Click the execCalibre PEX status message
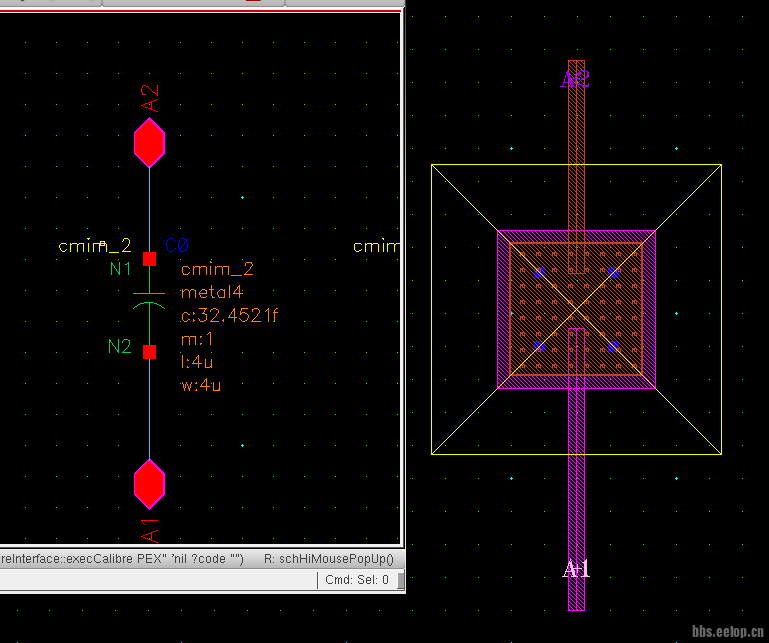Screen dimensions: 769x643 (122, 559)
